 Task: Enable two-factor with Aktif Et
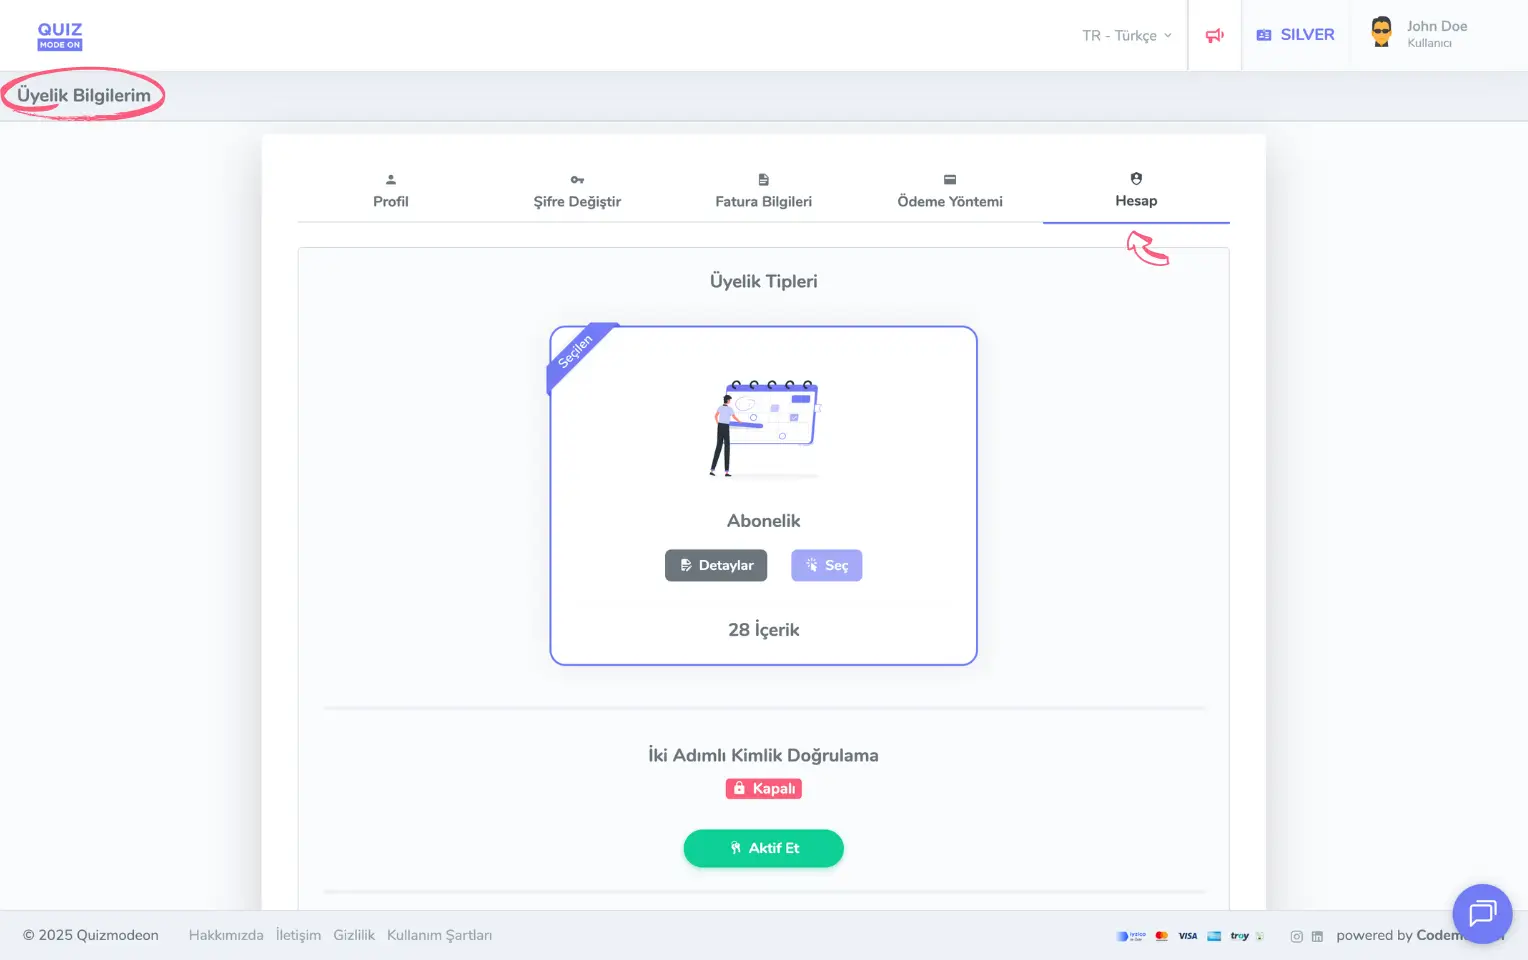coord(763,848)
